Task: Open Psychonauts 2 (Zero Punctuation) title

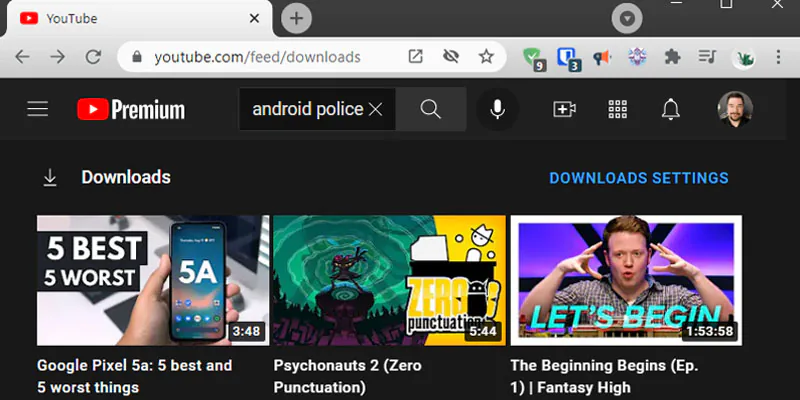Action: click(347, 376)
